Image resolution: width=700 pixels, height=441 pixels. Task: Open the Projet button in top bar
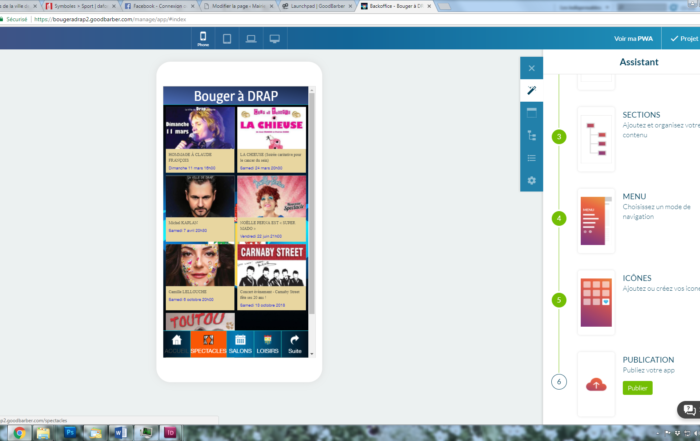(x=683, y=39)
